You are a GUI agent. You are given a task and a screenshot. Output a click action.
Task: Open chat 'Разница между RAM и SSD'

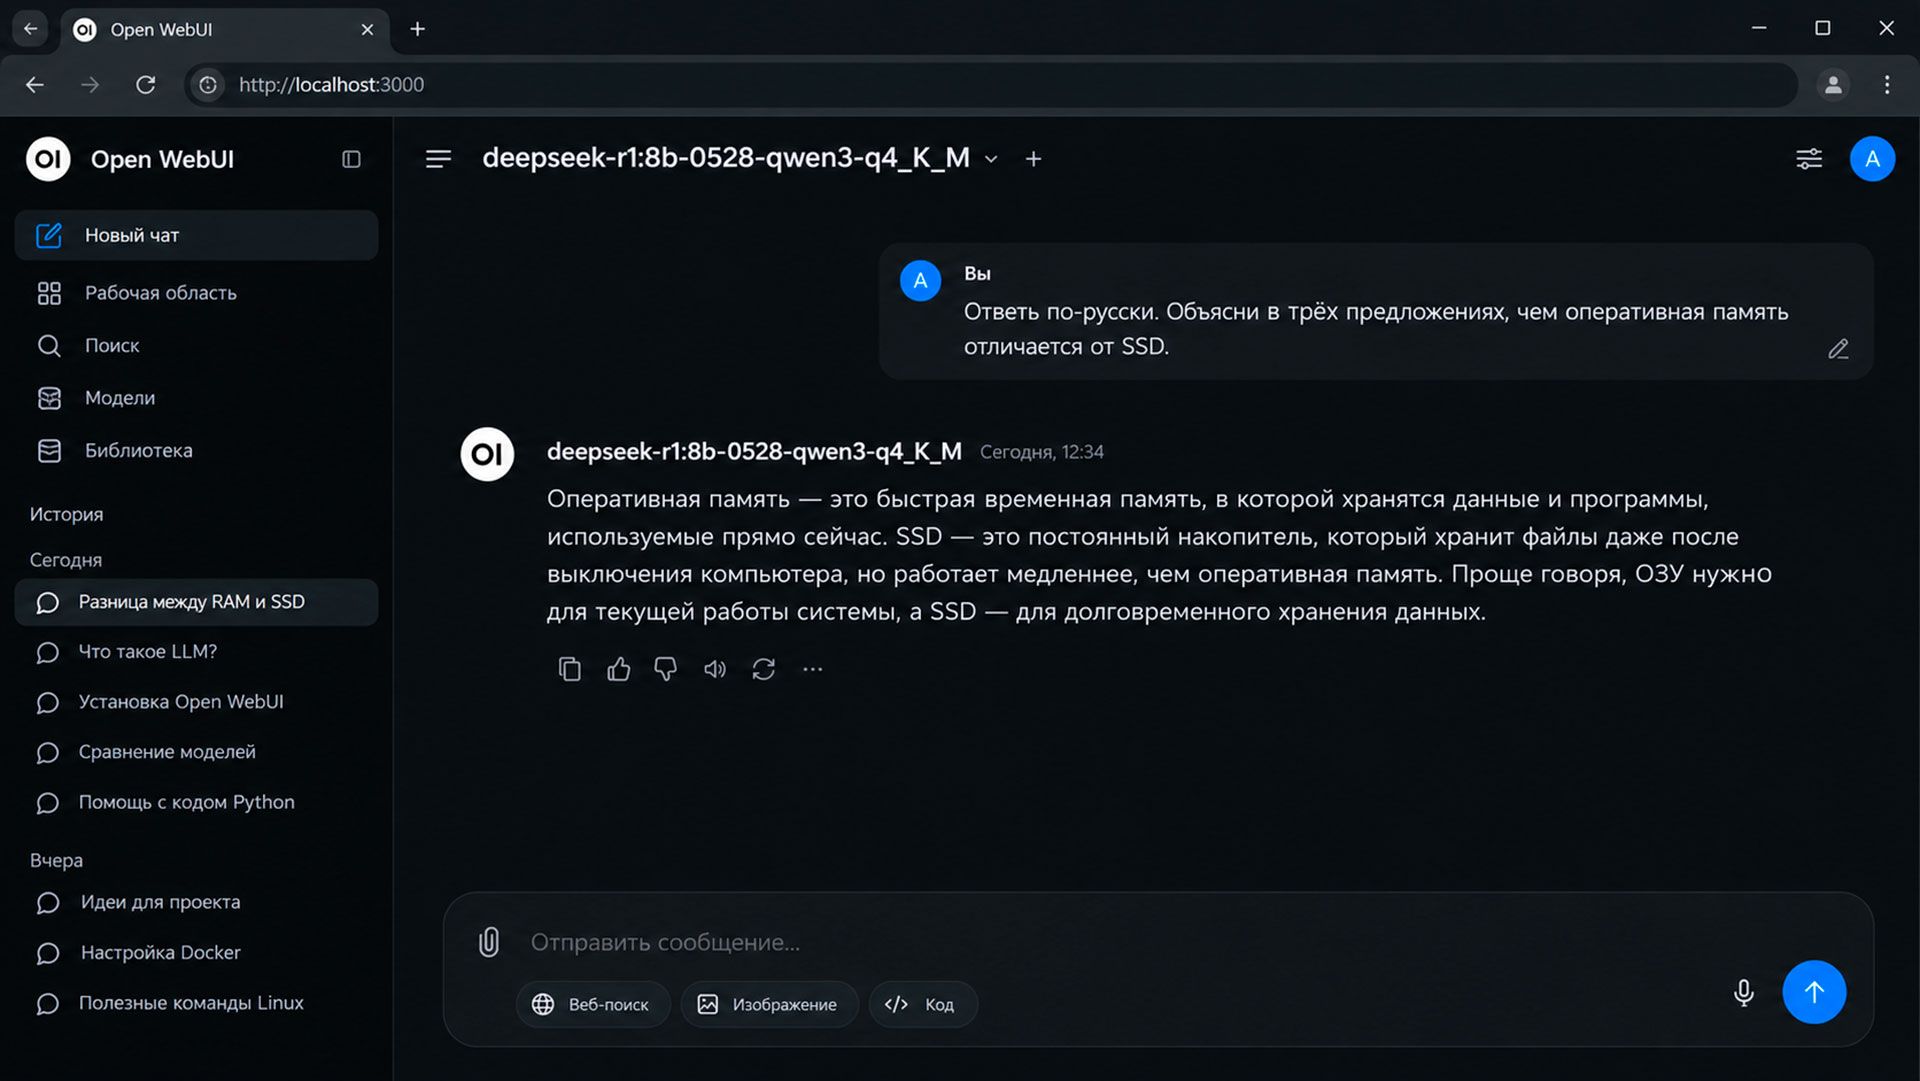[196, 602]
